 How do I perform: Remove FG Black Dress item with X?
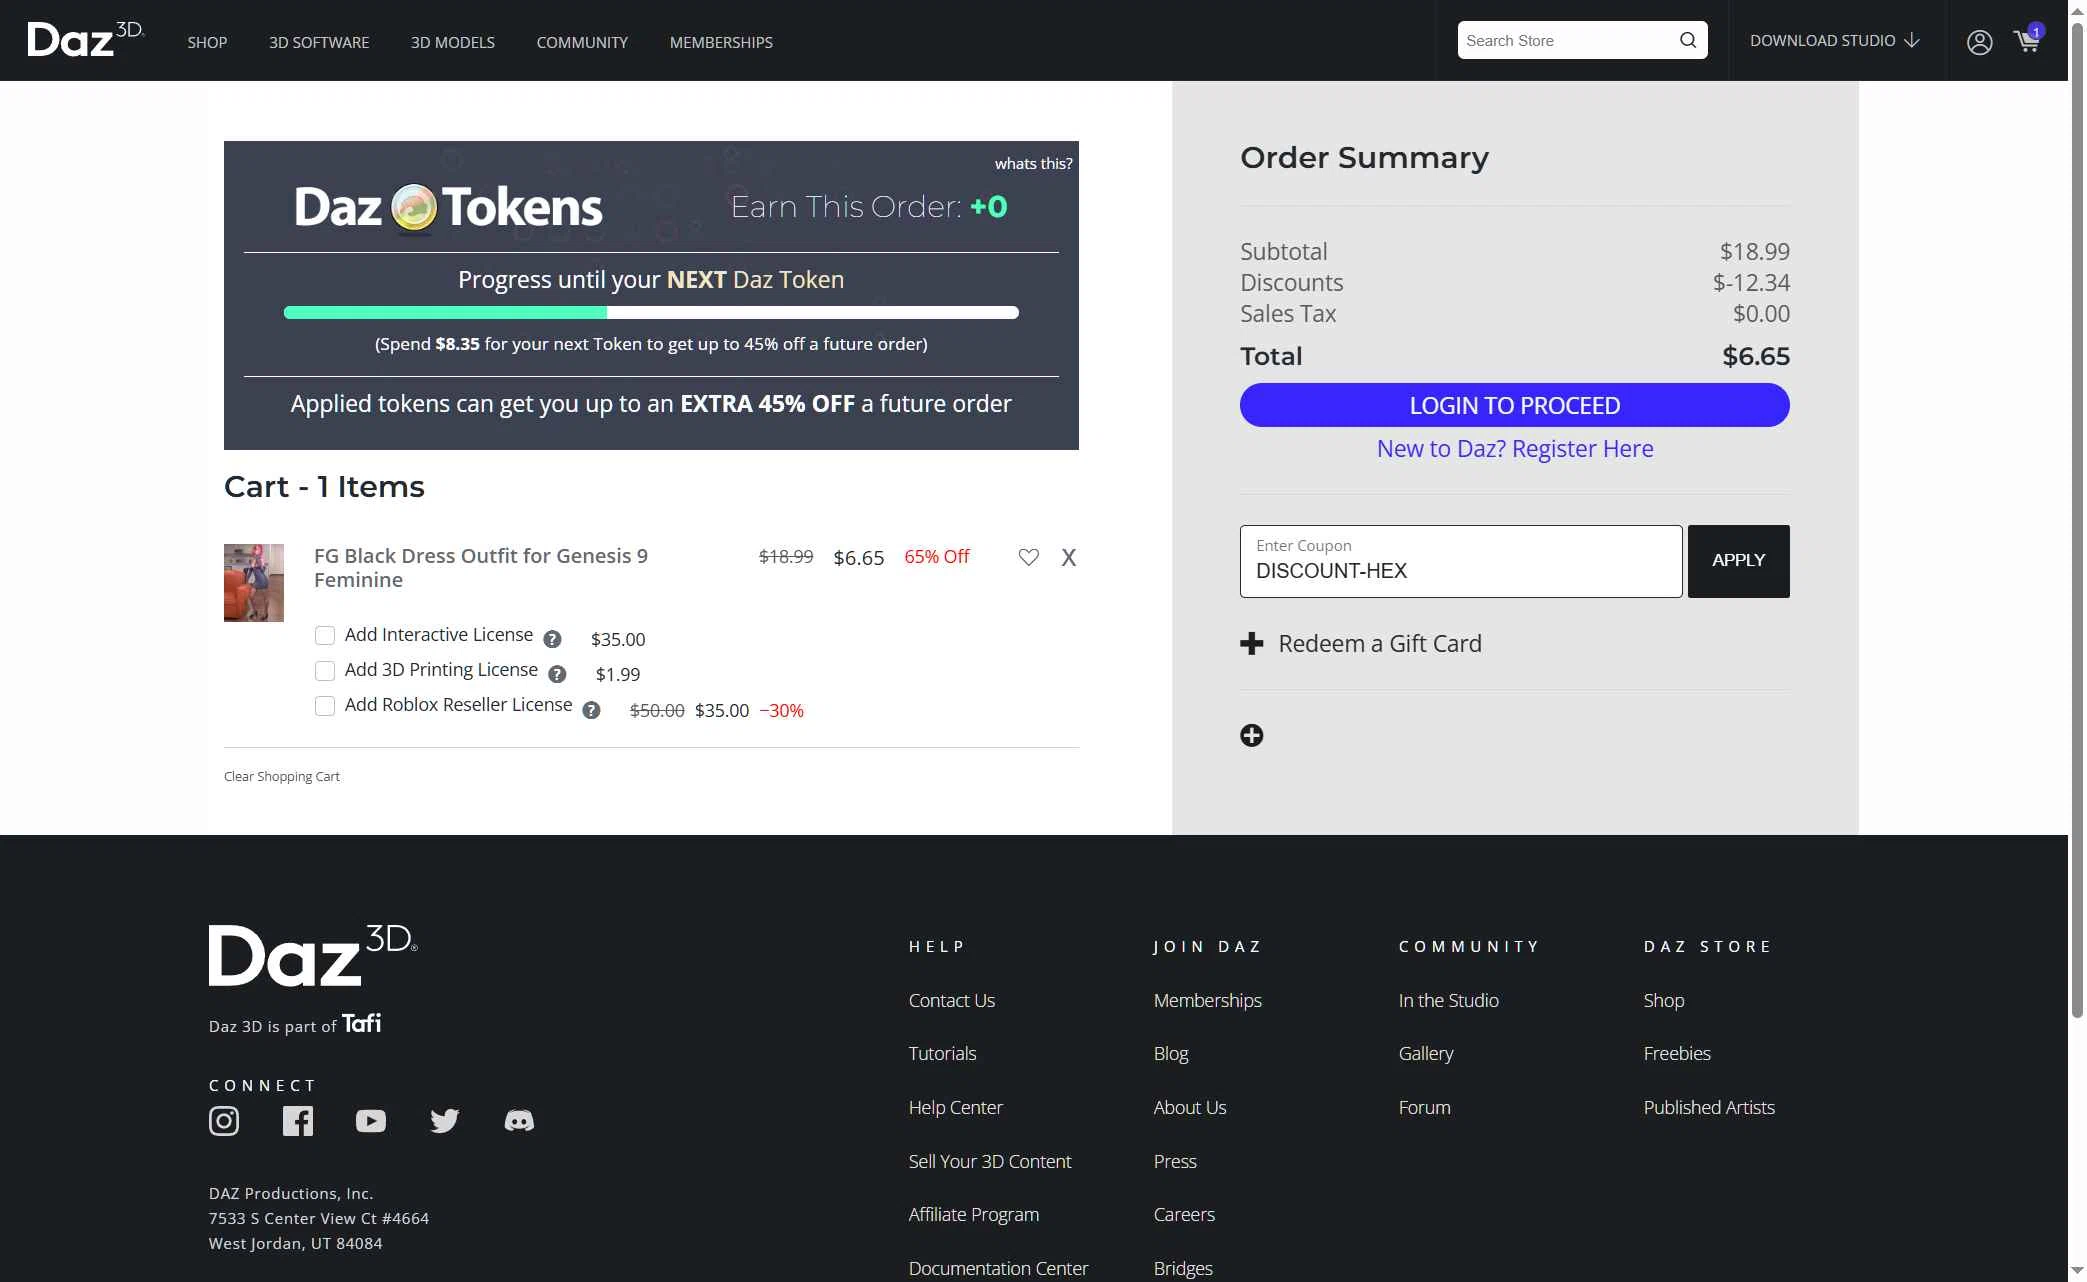coord(1068,558)
